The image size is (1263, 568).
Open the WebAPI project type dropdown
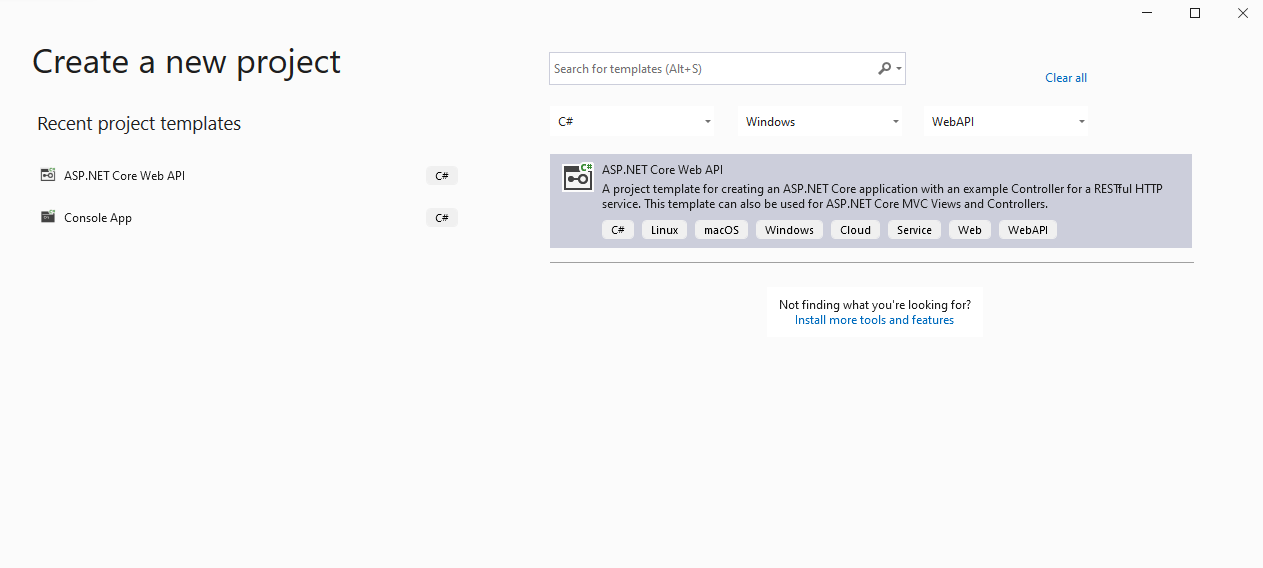click(1006, 122)
